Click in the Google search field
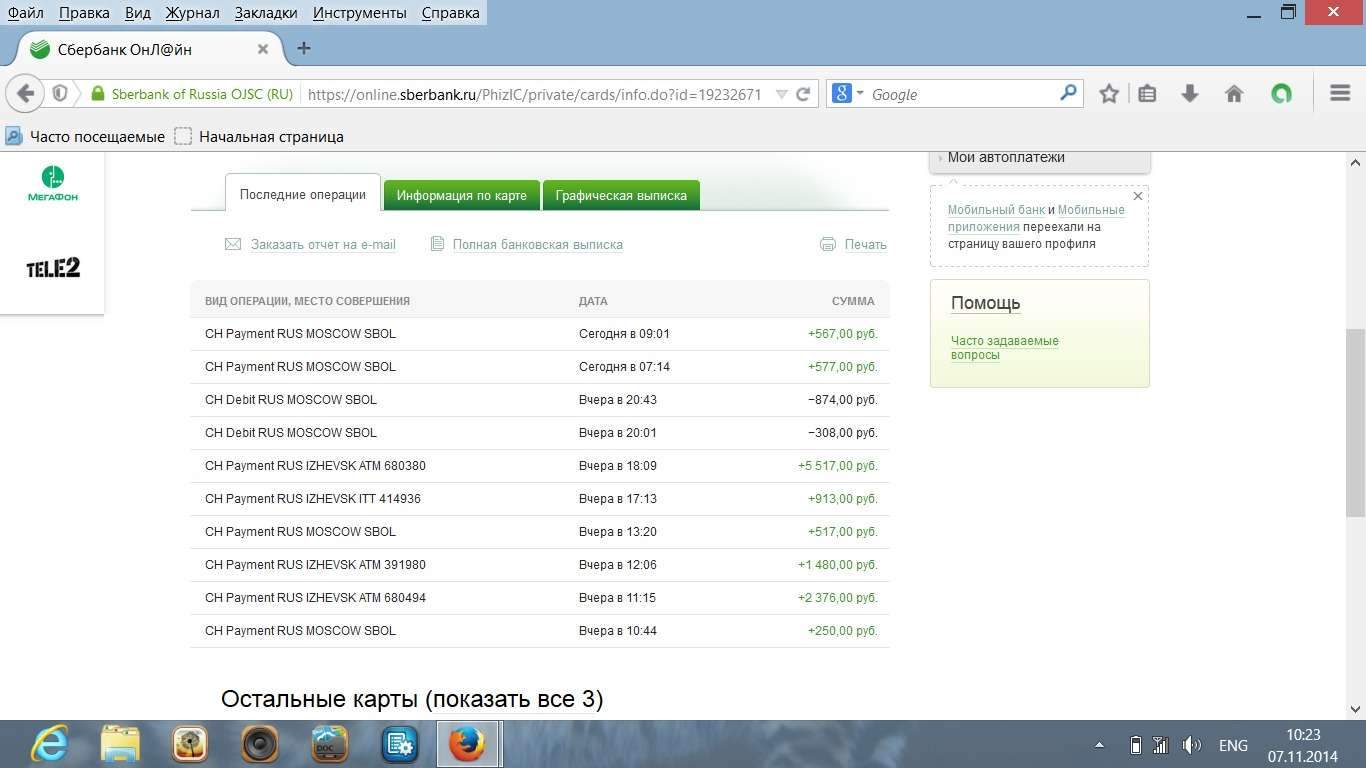The image size is (1366, 768). pyautogui.click(x=962, y=94)
